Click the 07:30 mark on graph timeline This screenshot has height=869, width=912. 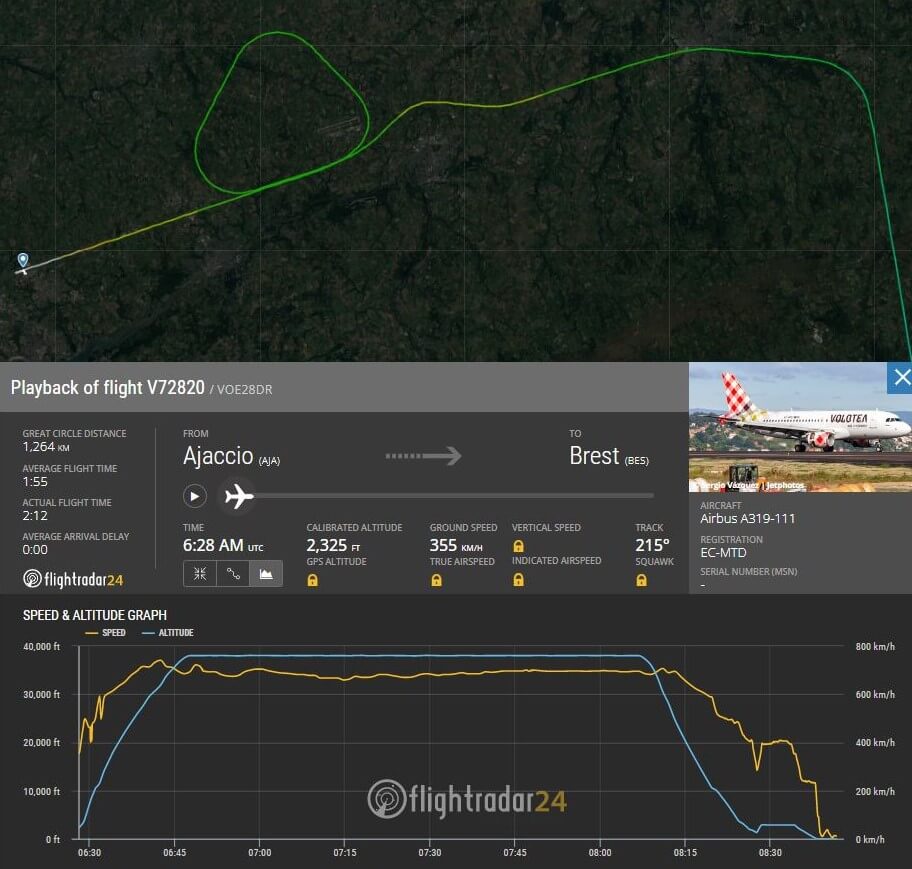(x=429, y=852)
